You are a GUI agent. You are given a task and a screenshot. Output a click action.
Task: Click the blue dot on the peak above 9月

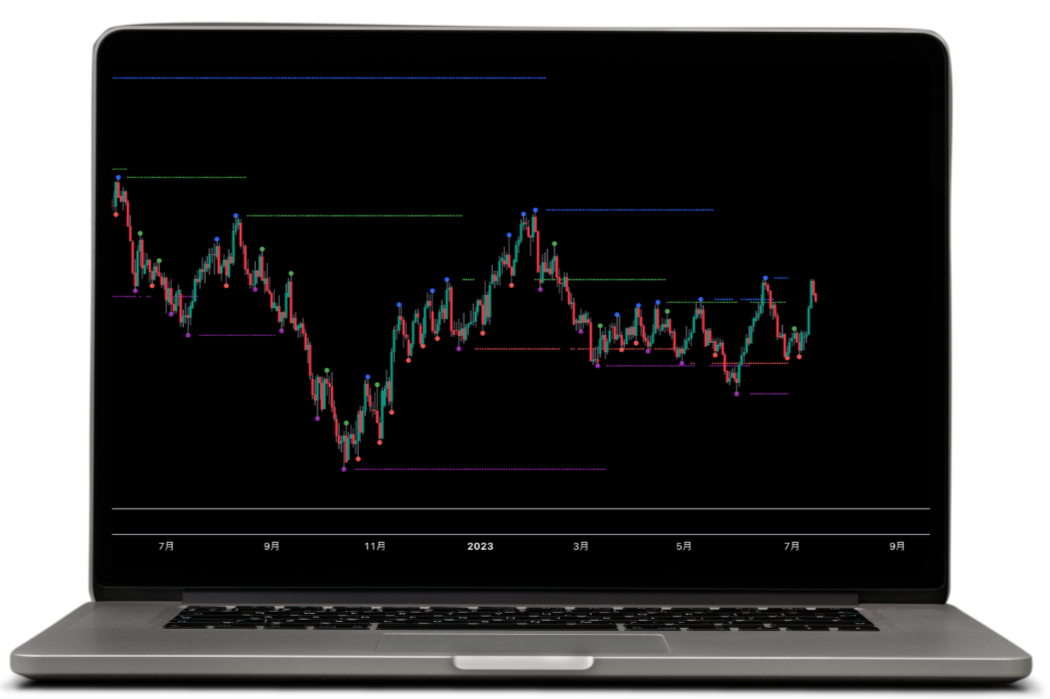pyautogui.click(x=237, y=215)
